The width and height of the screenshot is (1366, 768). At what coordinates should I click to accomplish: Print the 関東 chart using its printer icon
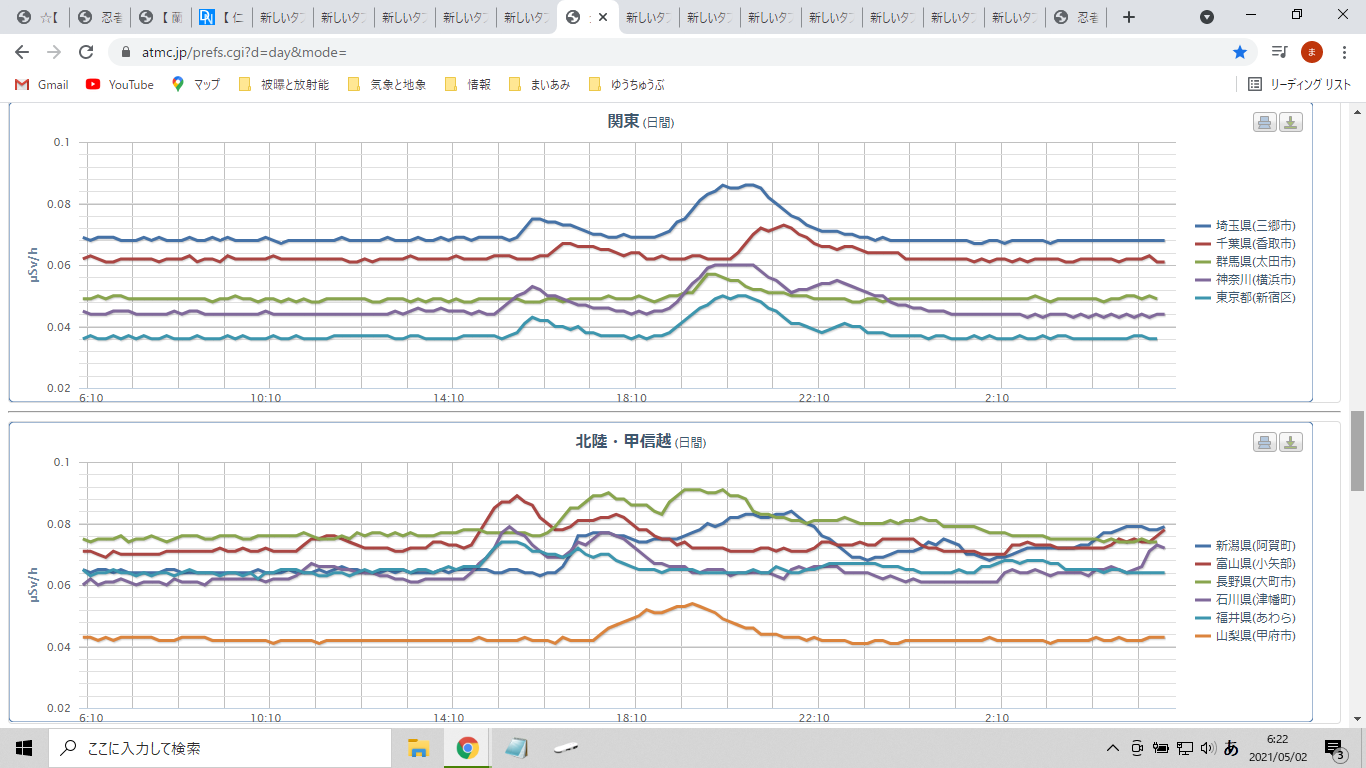1265,122
